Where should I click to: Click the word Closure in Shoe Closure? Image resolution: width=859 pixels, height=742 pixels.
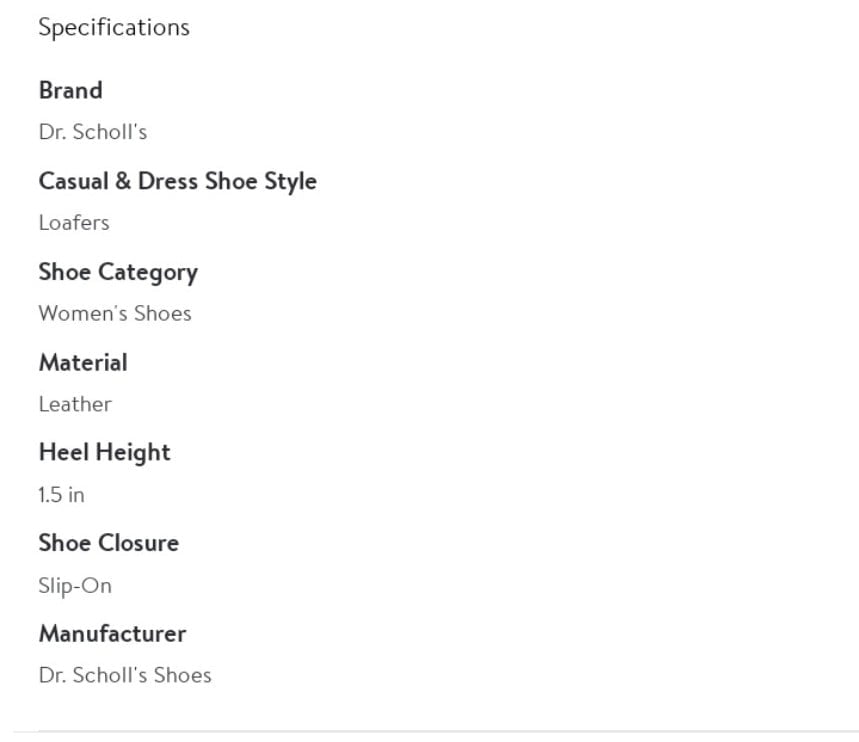tap(139, 543)
